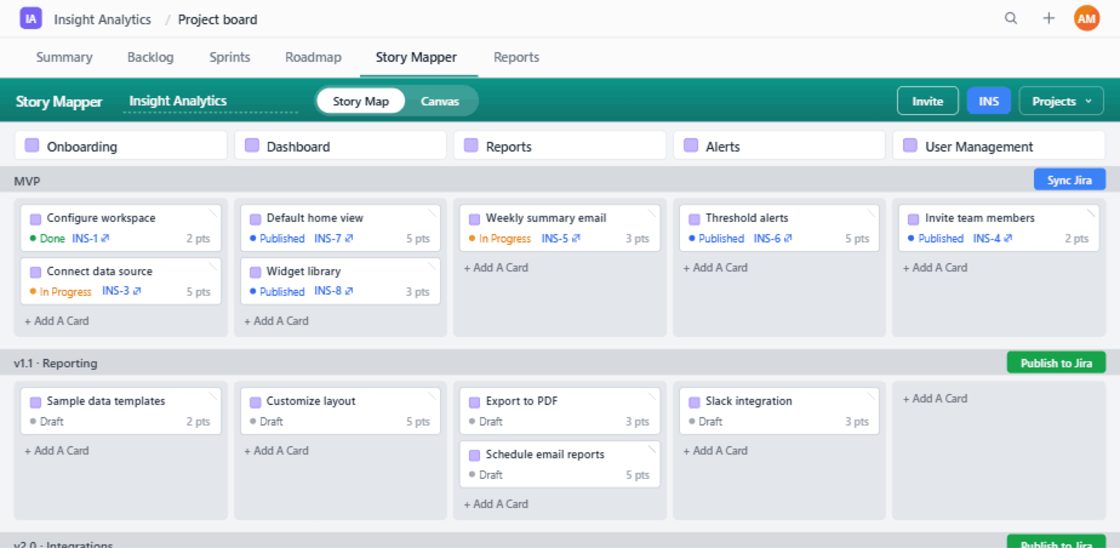Click the v1.1 · Reporting release label
This screenshot has width=1120, height=548.
(x=56, y=364)
